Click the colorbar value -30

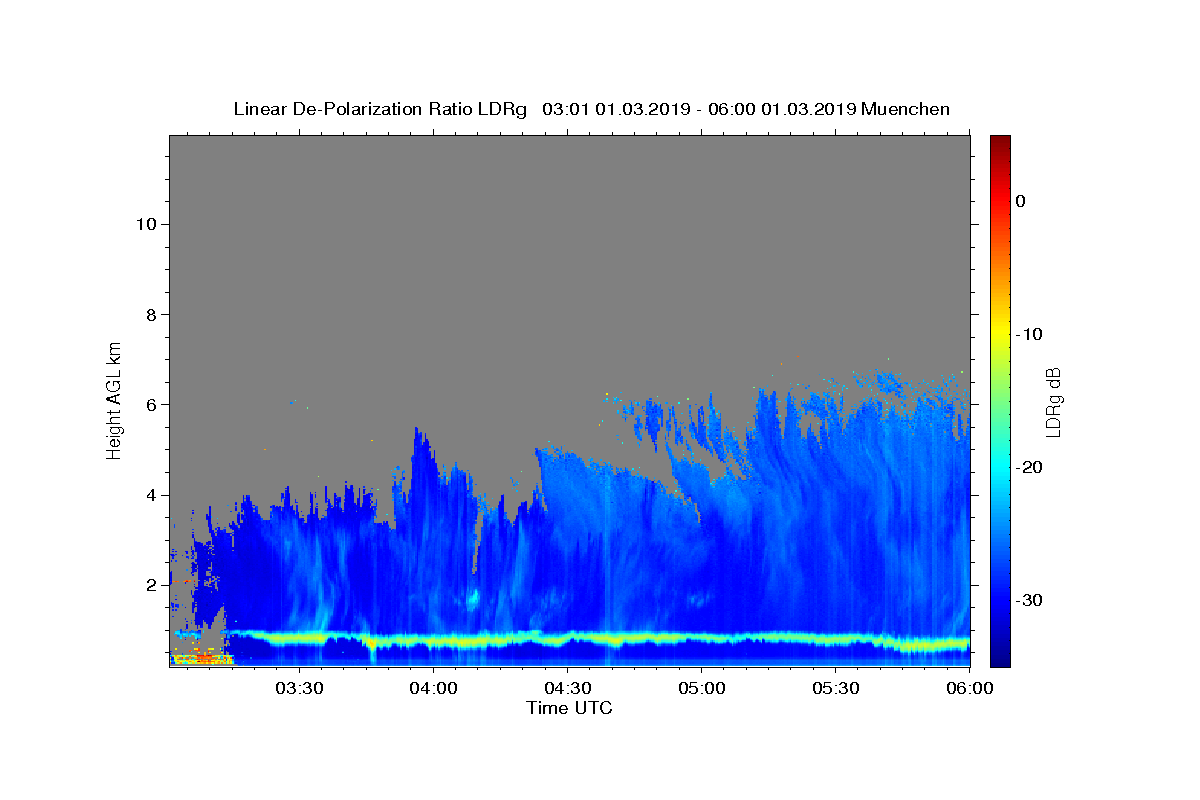[x=1029, y=600]
